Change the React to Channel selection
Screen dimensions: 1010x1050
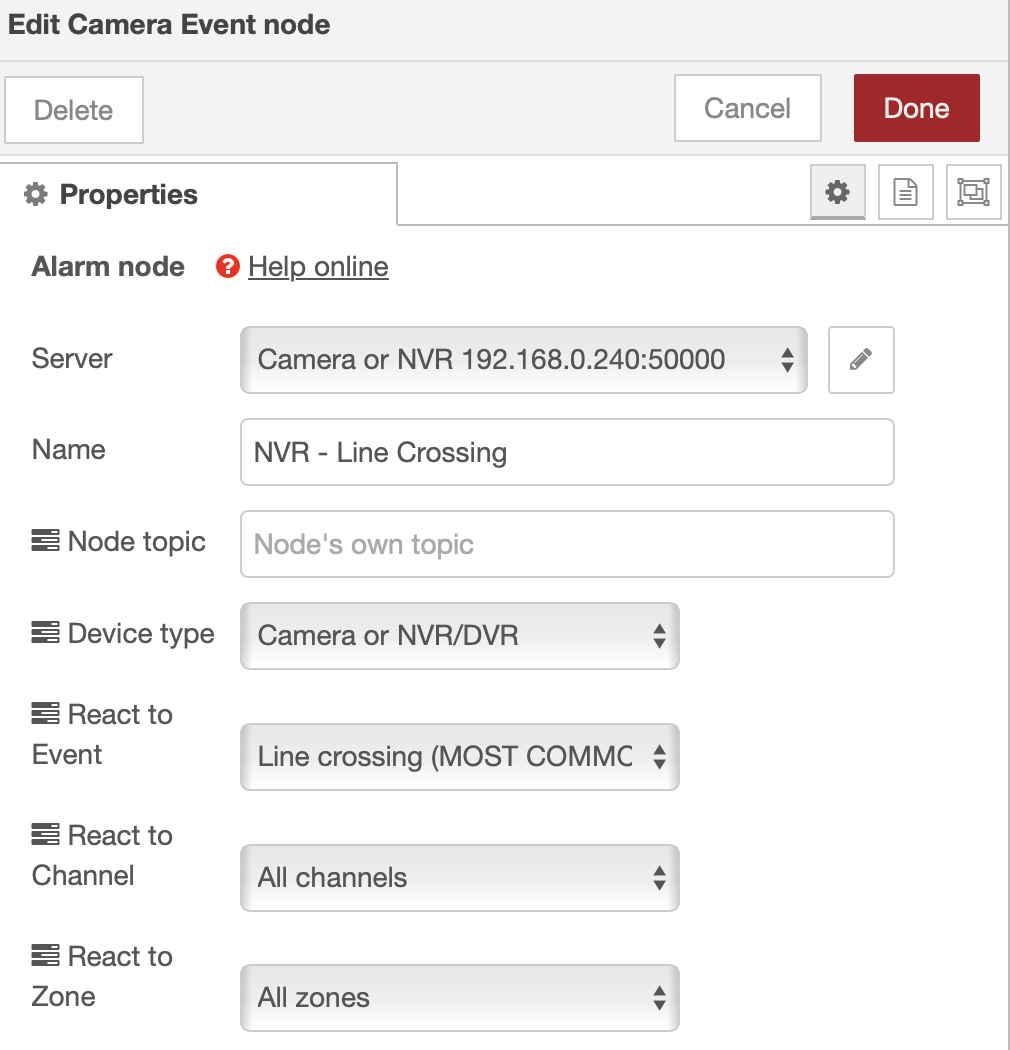[459, 877]
